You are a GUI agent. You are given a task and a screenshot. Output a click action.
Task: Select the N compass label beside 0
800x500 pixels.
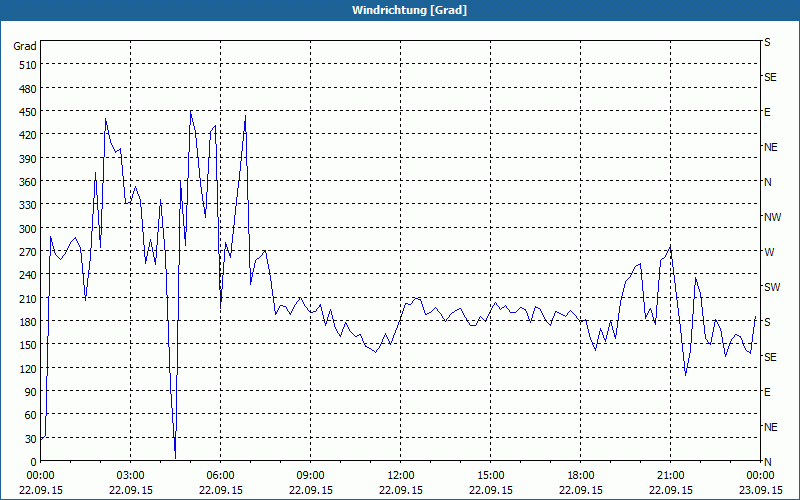(x=767, y=462)
